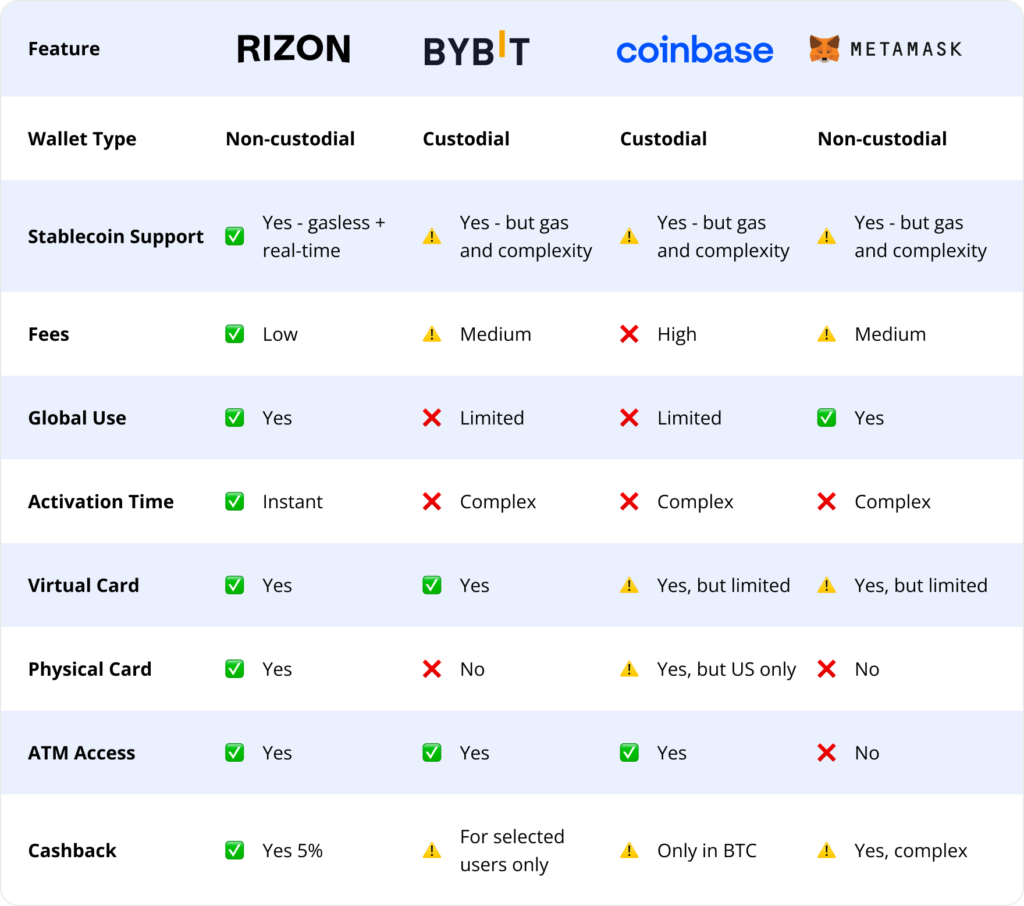Click Bybit's 'For selected users only' text

pos(512,850)
